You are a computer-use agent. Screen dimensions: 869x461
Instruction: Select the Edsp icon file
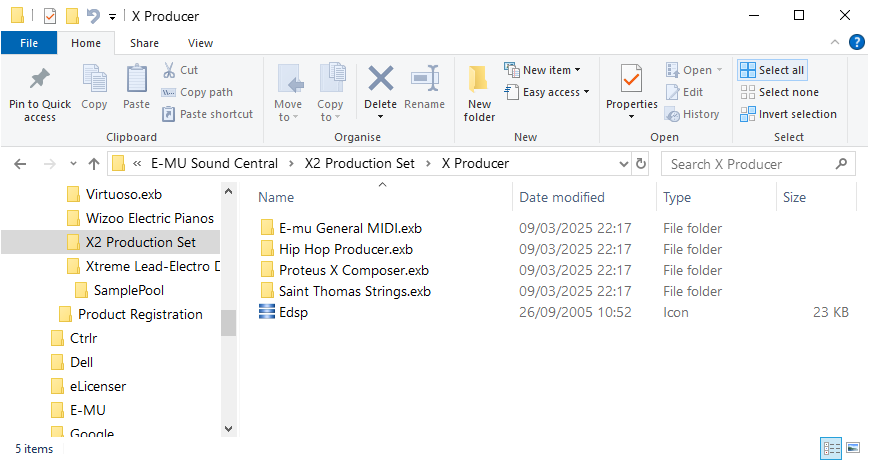click(283, 313)
